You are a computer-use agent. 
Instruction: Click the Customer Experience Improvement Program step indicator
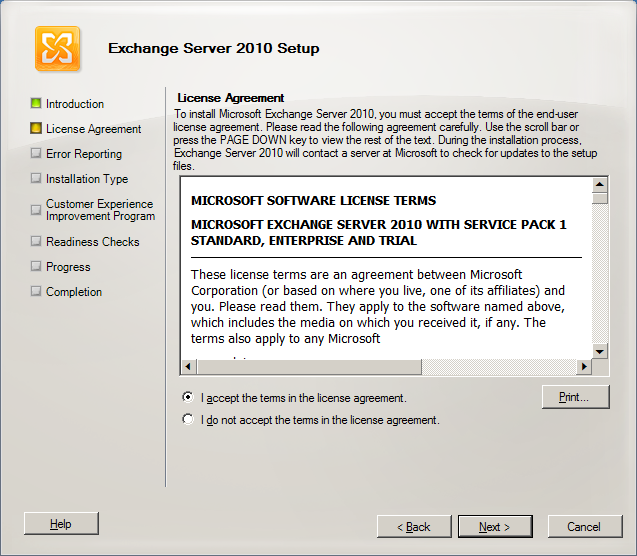coord(36,210)
